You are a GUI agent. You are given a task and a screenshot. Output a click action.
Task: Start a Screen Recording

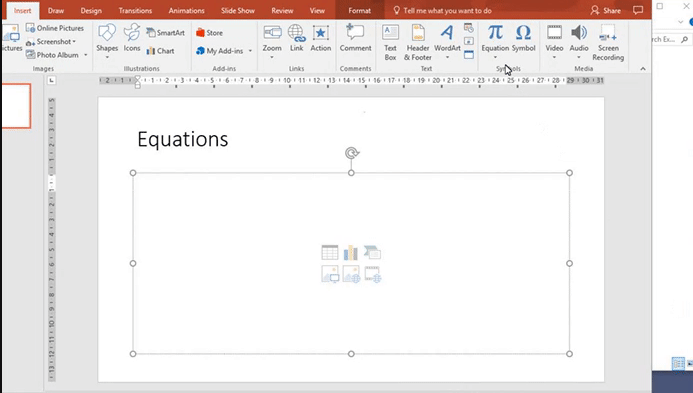pyautogui.click(x=608, y=42)
